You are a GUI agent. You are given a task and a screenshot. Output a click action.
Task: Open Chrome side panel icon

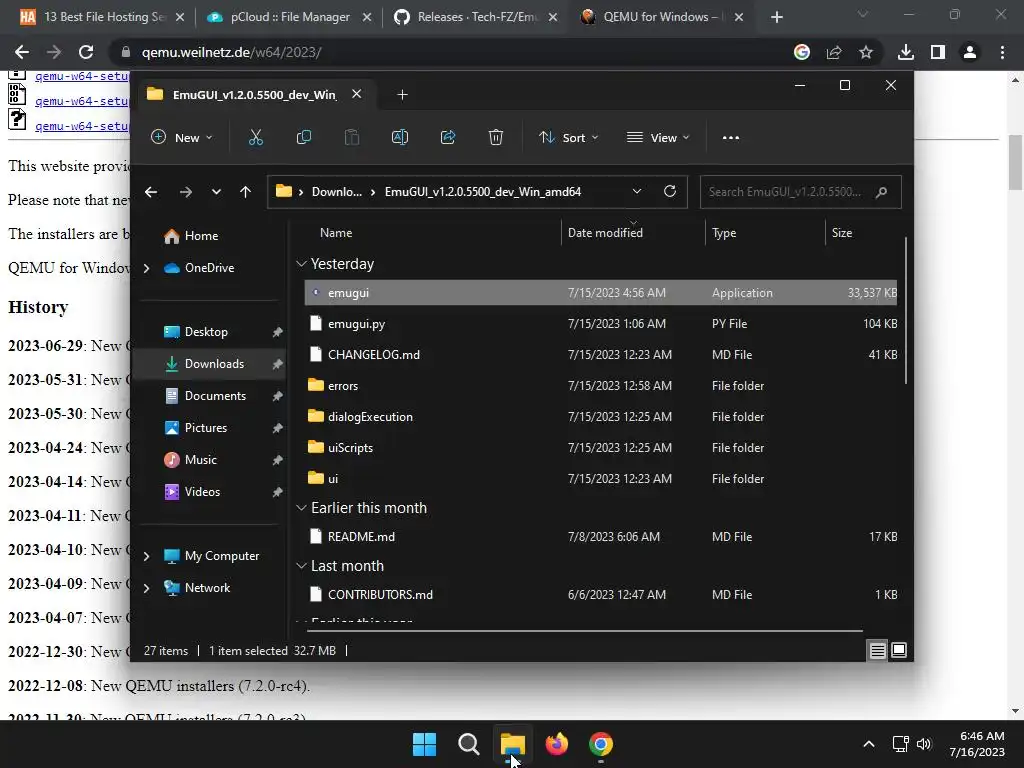point(938,52)
